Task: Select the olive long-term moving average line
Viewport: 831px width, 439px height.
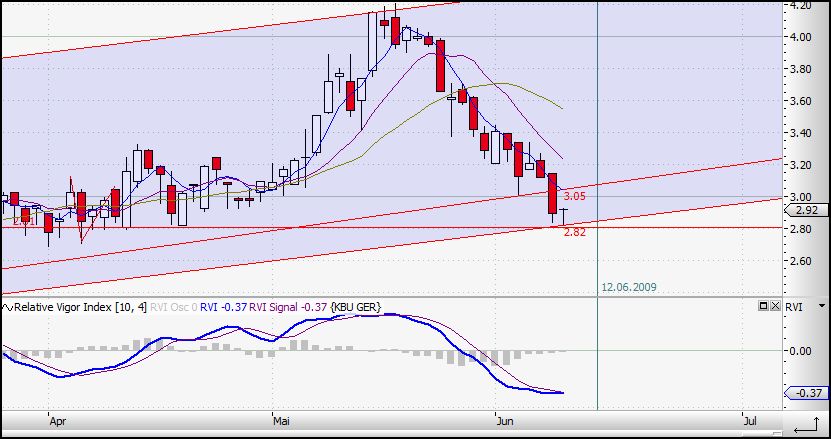Action: [520, 88]
